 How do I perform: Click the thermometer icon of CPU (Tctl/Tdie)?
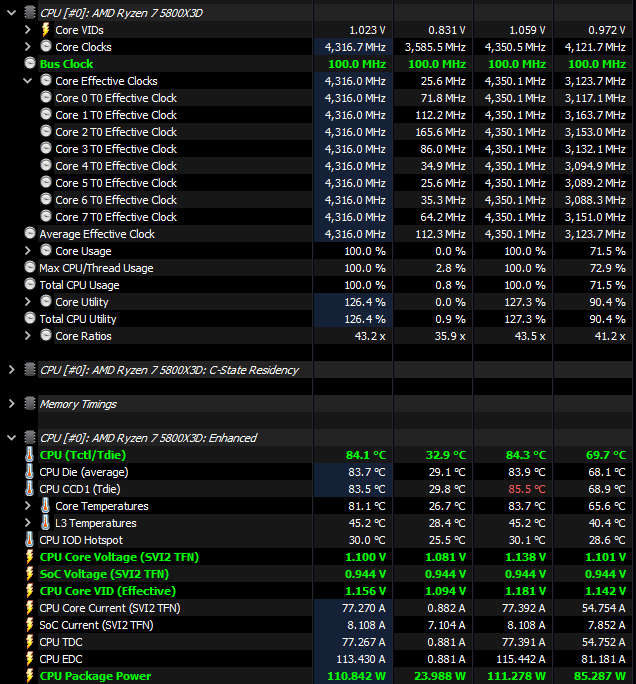coord(29,455)
